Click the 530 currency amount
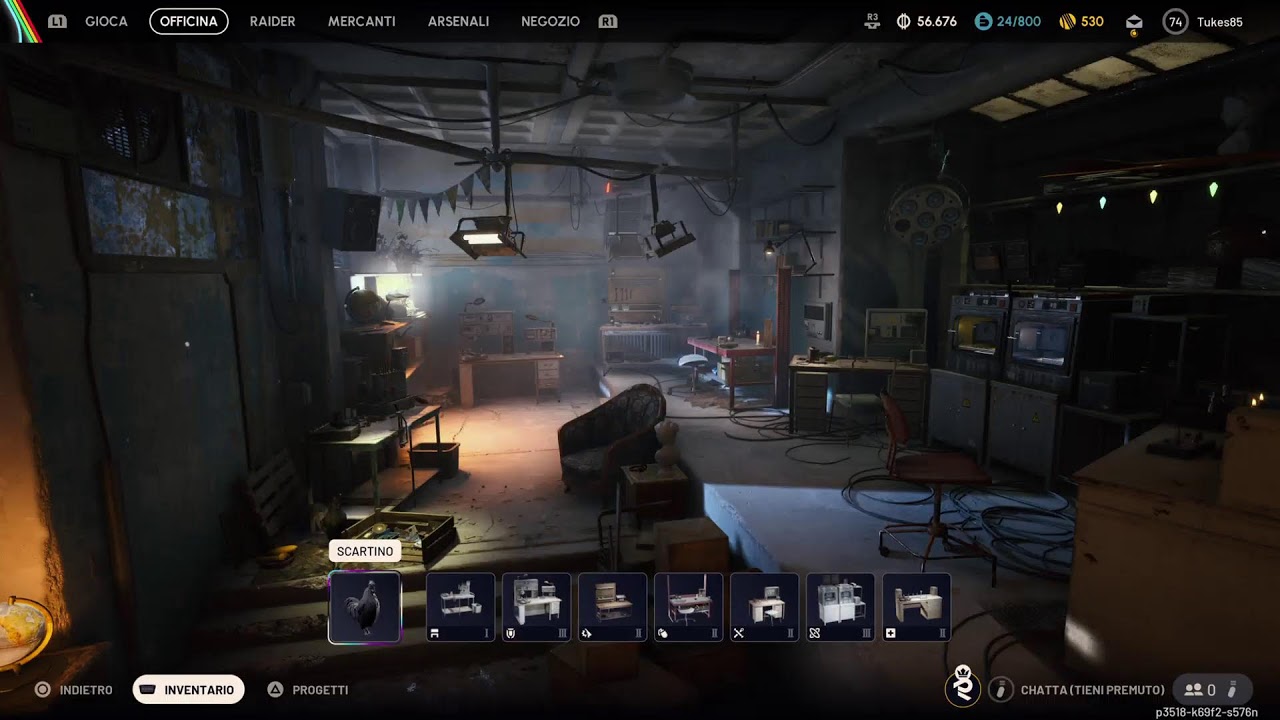 (1092, 21)
